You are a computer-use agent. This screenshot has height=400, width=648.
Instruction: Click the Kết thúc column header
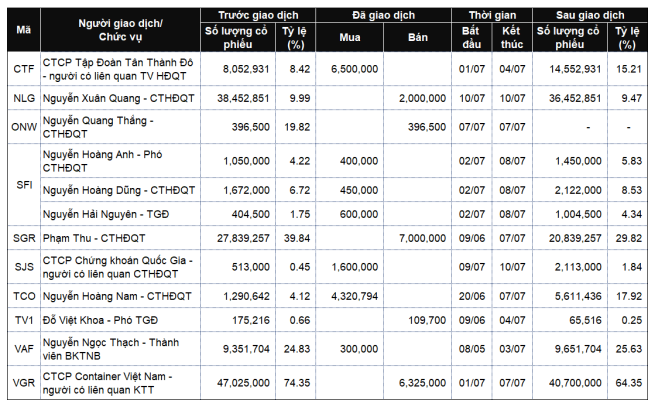512,37
